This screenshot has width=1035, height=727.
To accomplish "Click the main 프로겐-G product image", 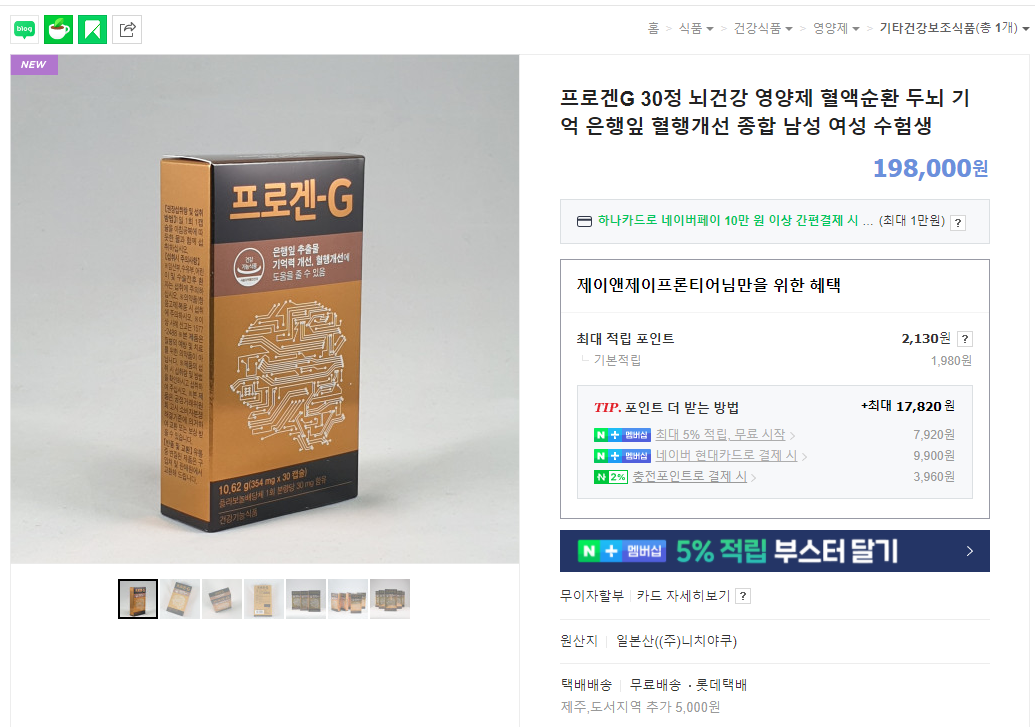I will tap(265, 309).
